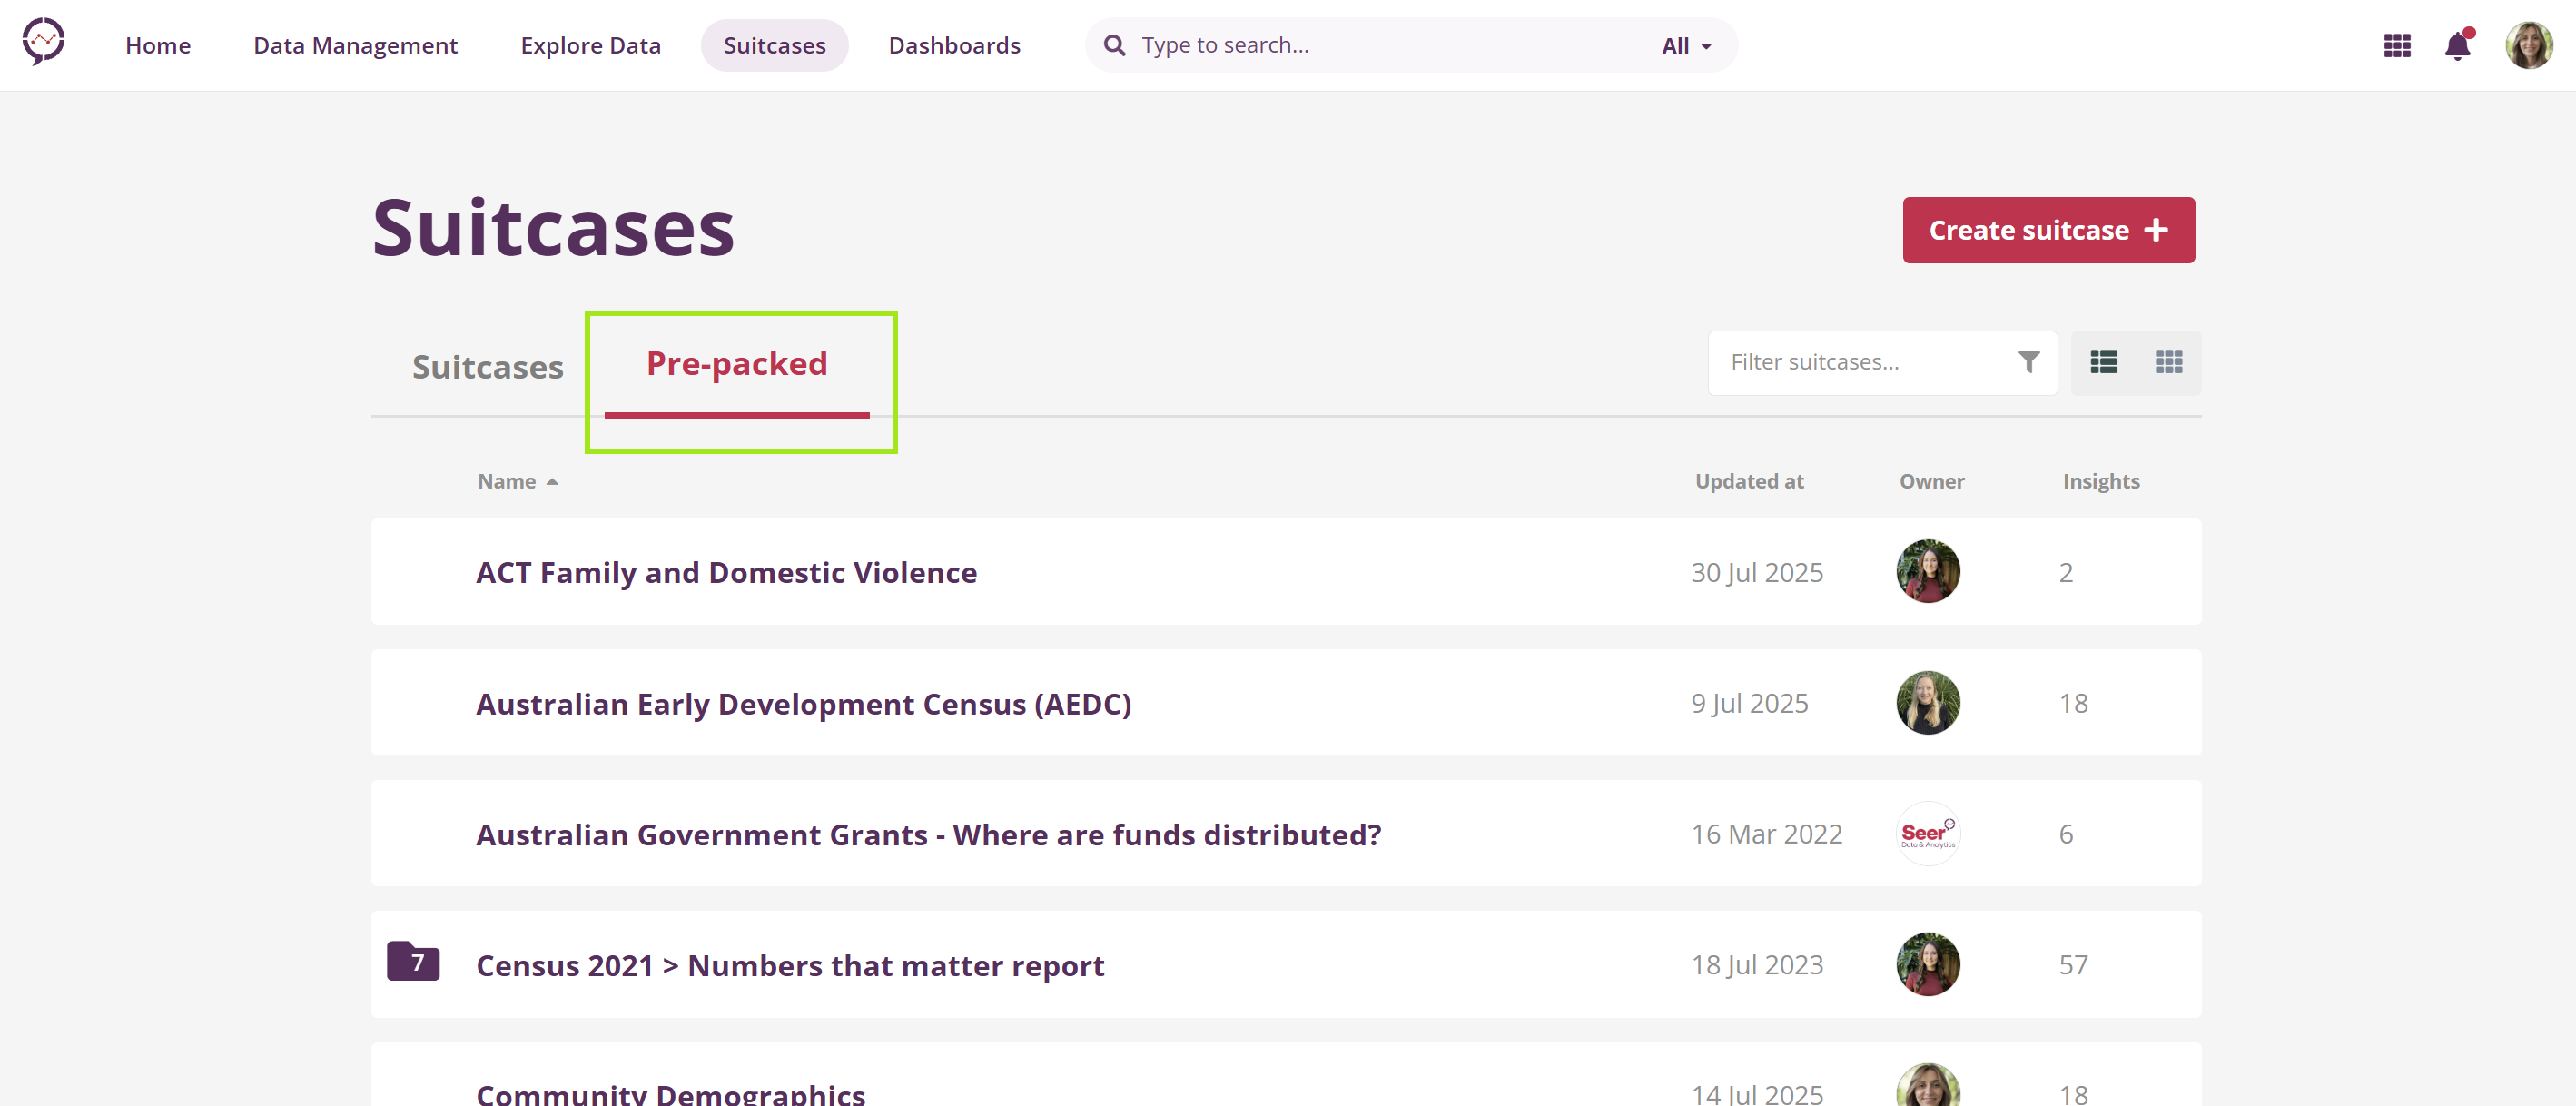Click the Create suitcase button

(2047, 230)
